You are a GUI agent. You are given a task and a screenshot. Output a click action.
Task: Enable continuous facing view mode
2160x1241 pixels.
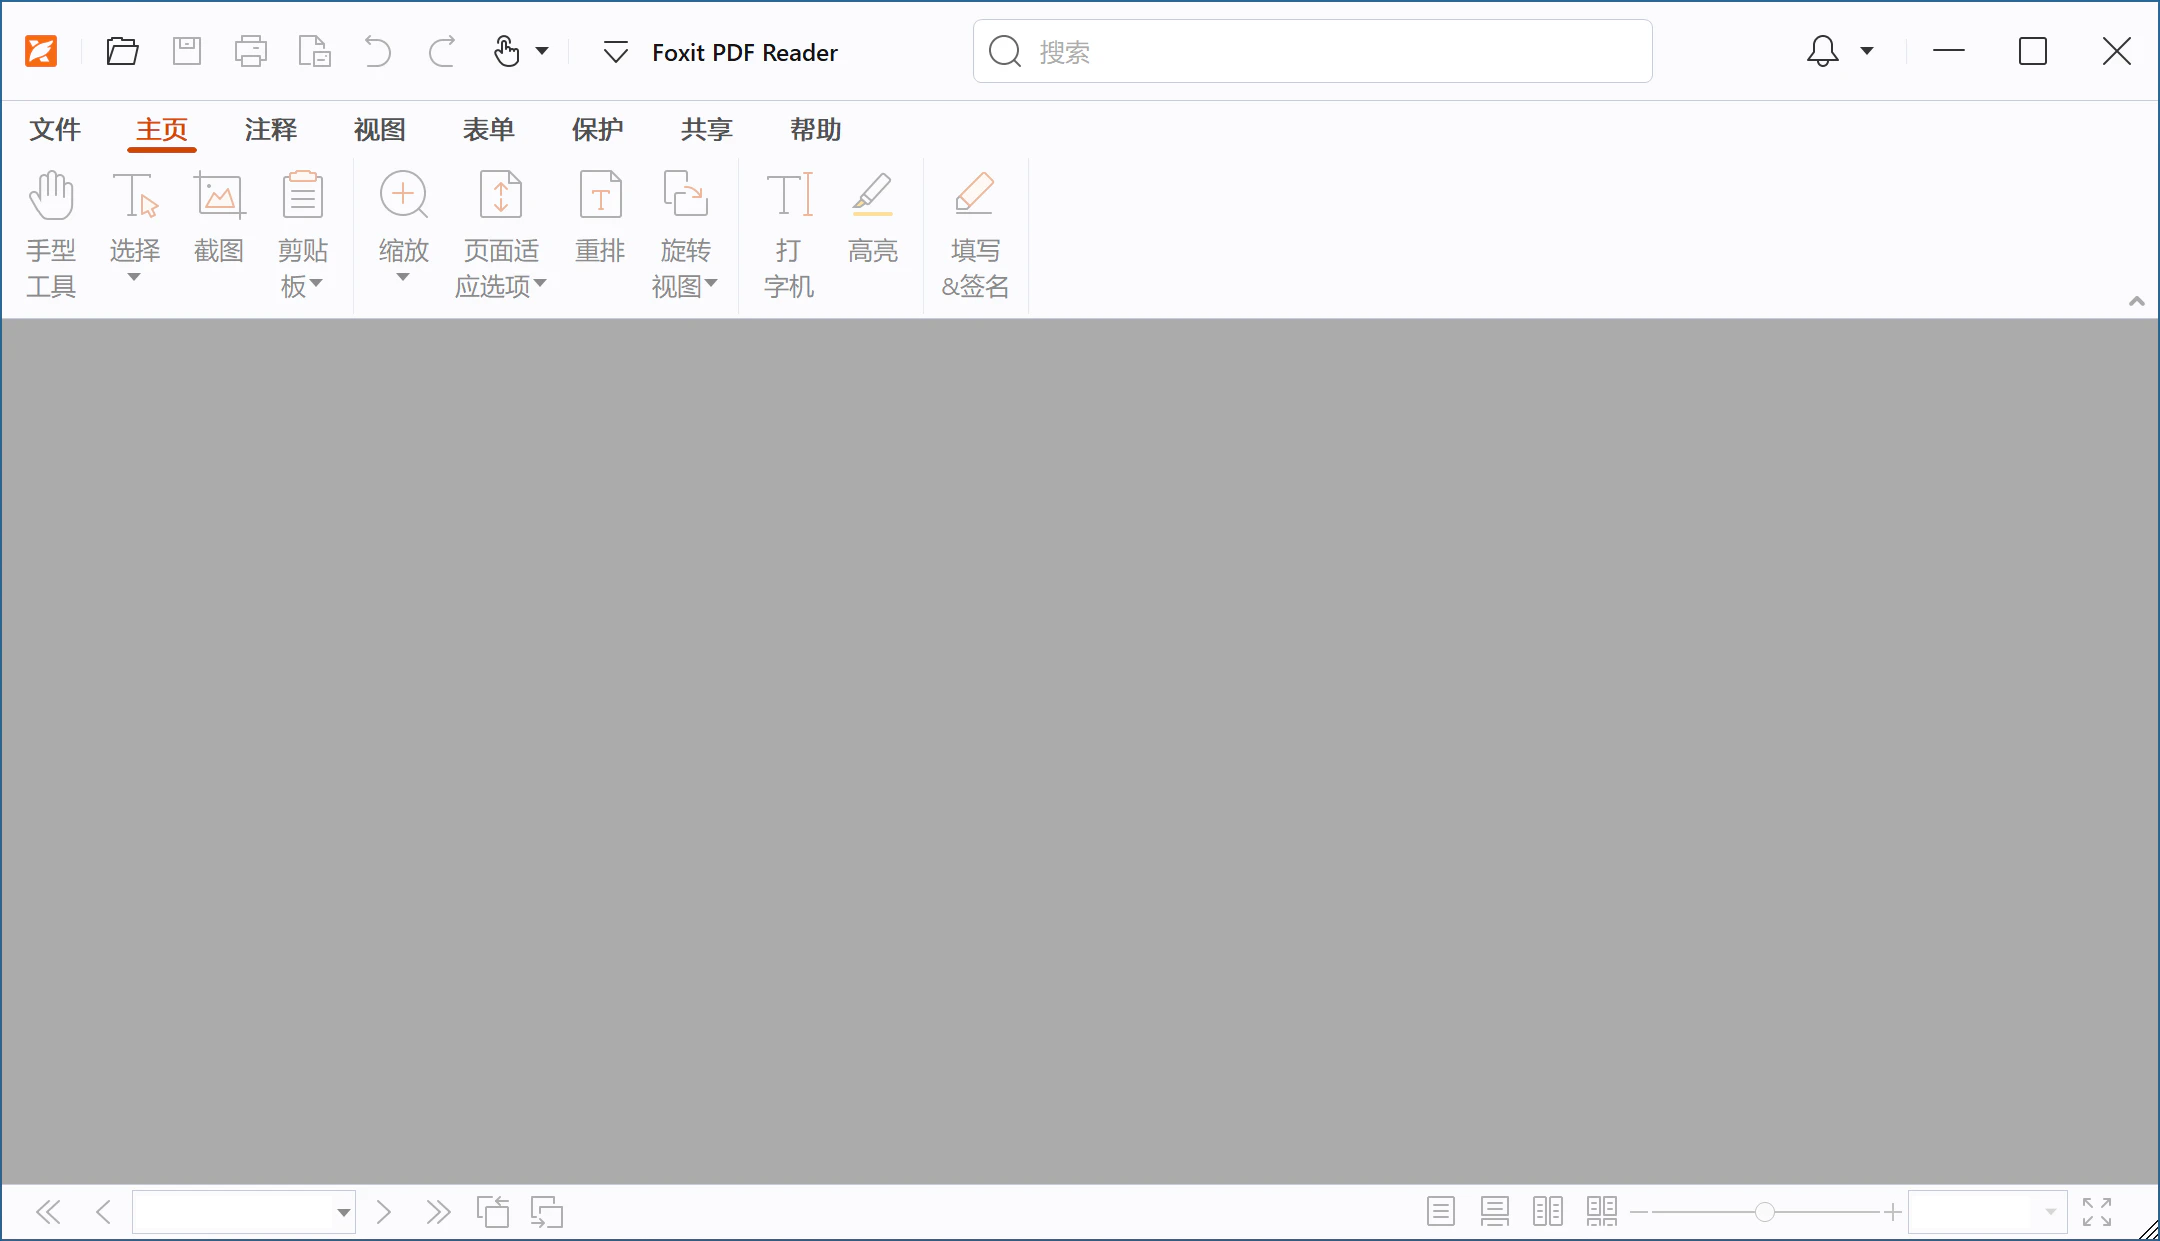(x=1602, y=1212)
